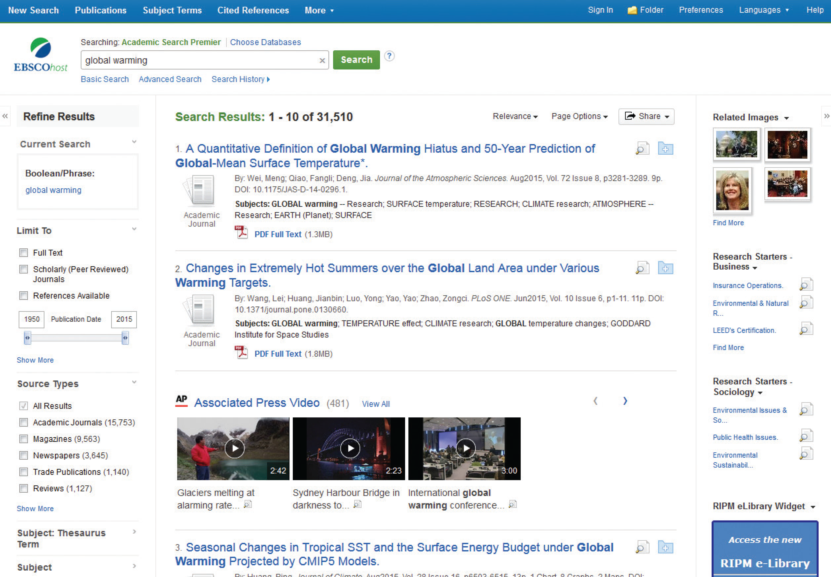Open the Advanced Search link
831x577 pixels.
[x=170, y=79]
